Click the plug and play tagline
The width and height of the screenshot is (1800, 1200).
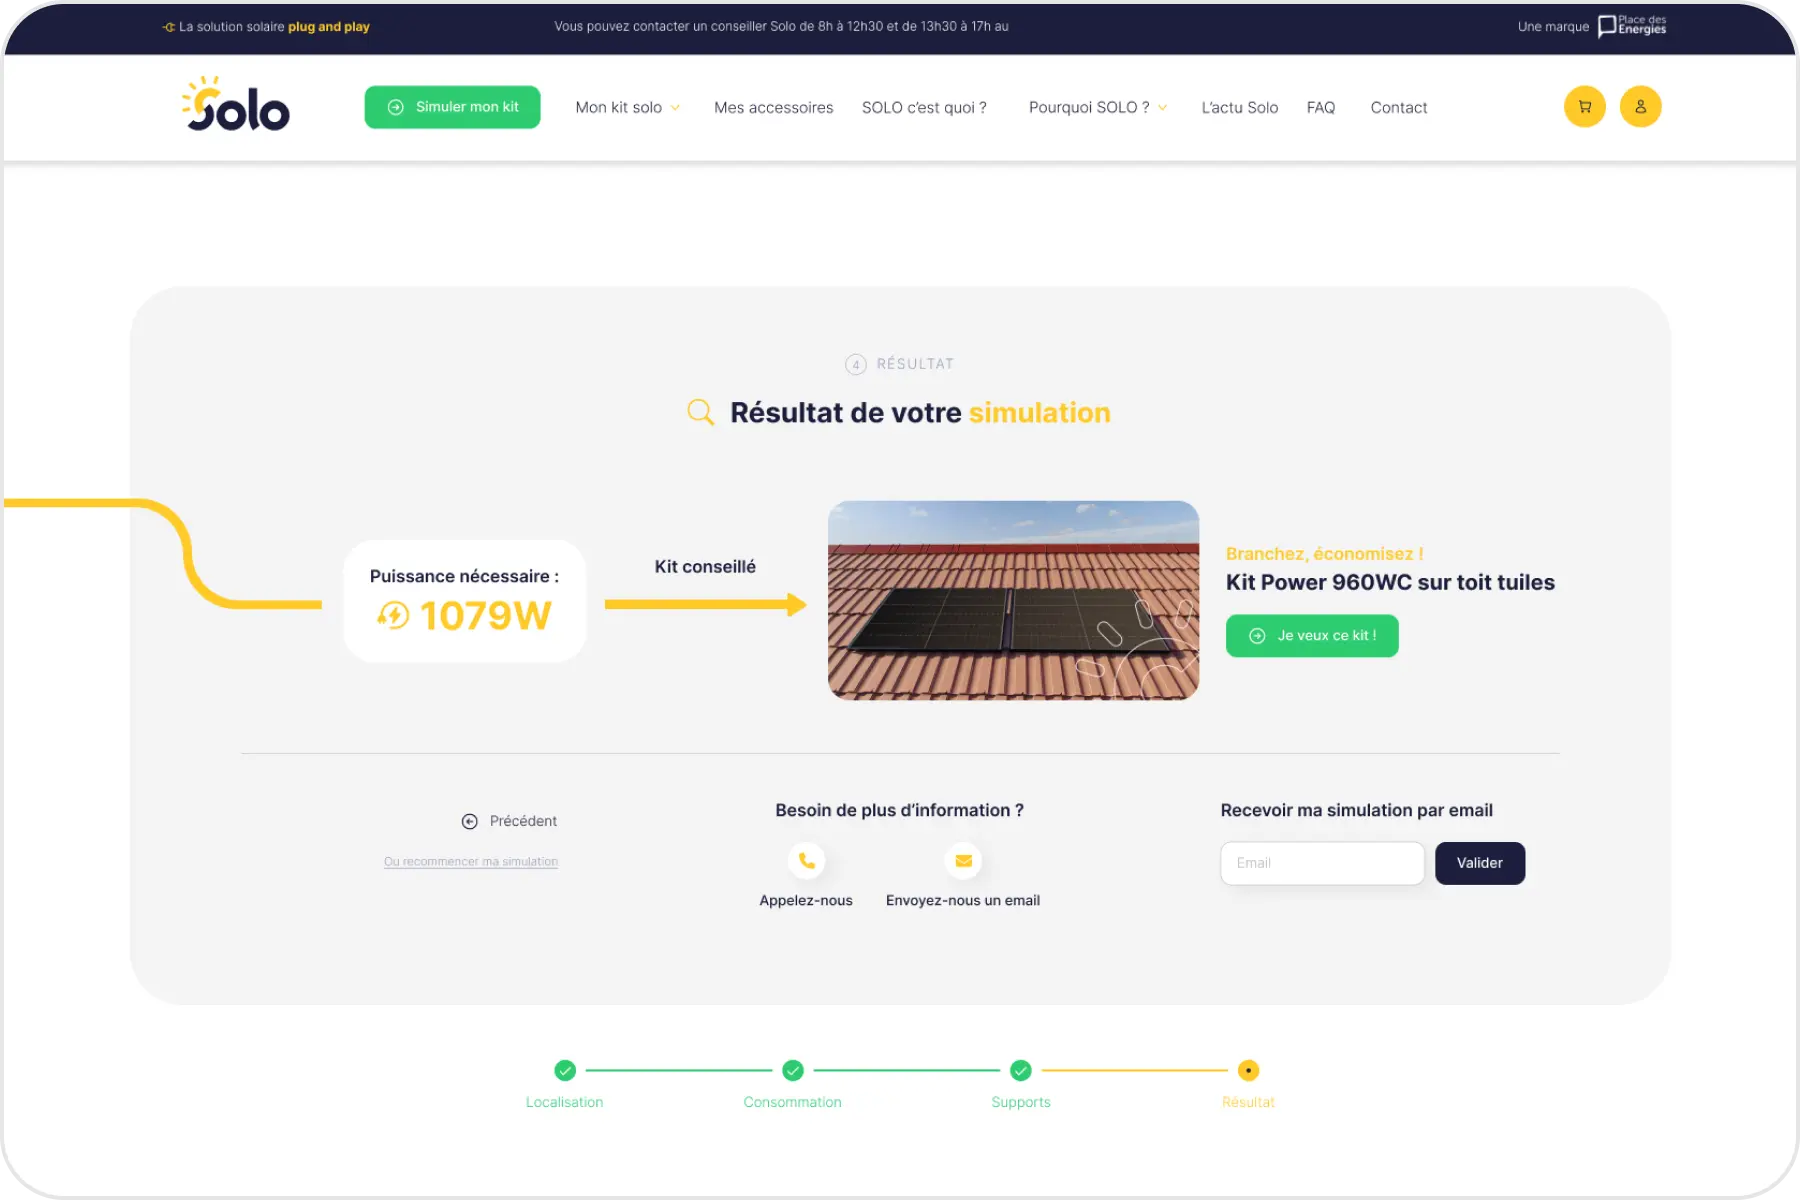[x=329, y=27]
